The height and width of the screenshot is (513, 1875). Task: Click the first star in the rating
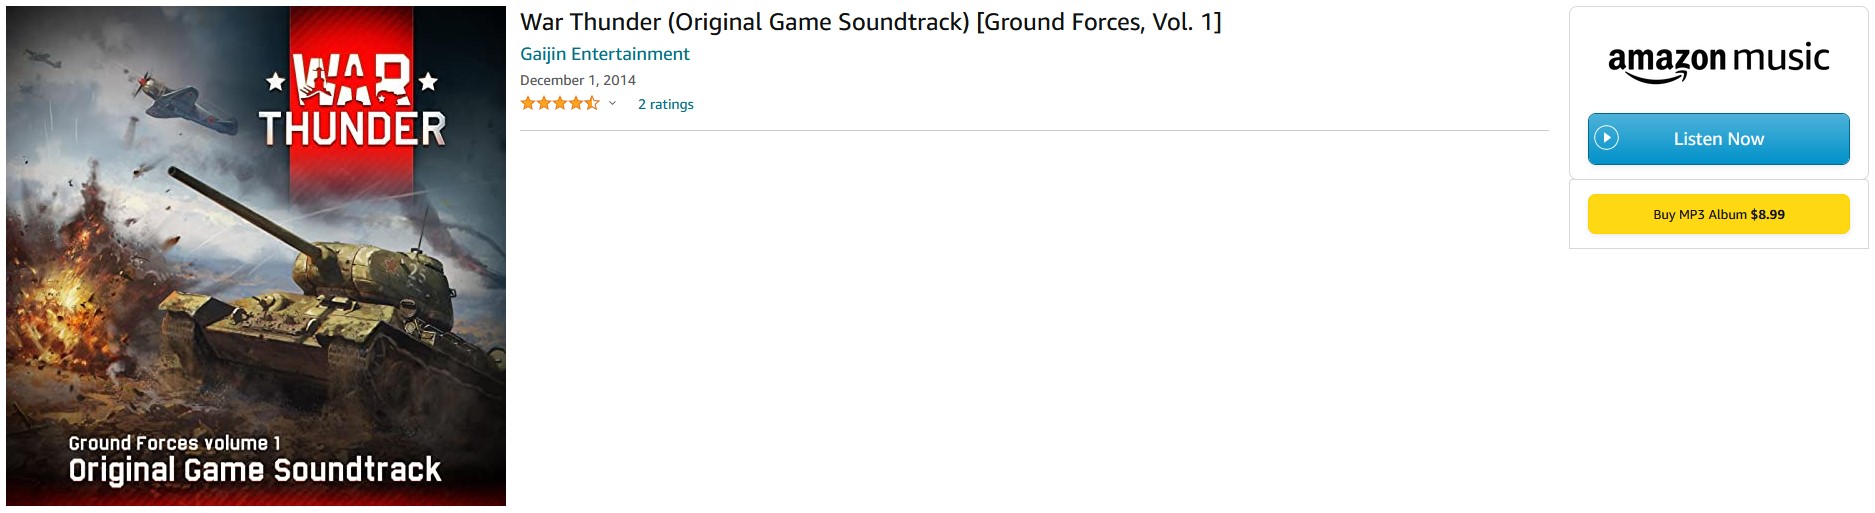coord(528,103)
